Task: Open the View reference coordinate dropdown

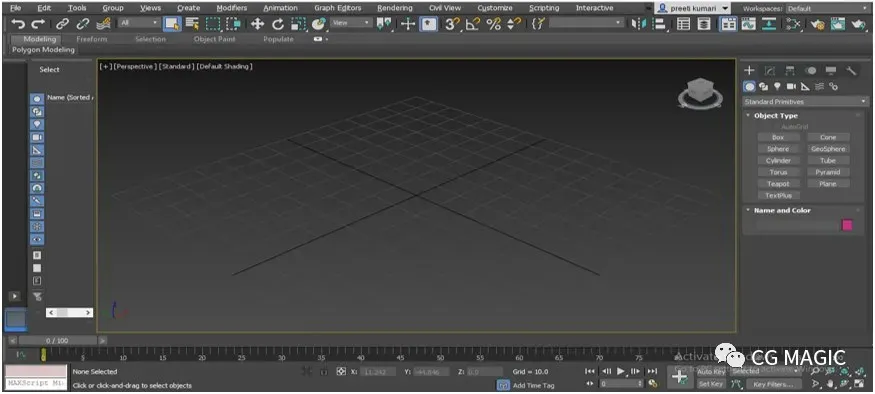Action: [x=350, y=23]
